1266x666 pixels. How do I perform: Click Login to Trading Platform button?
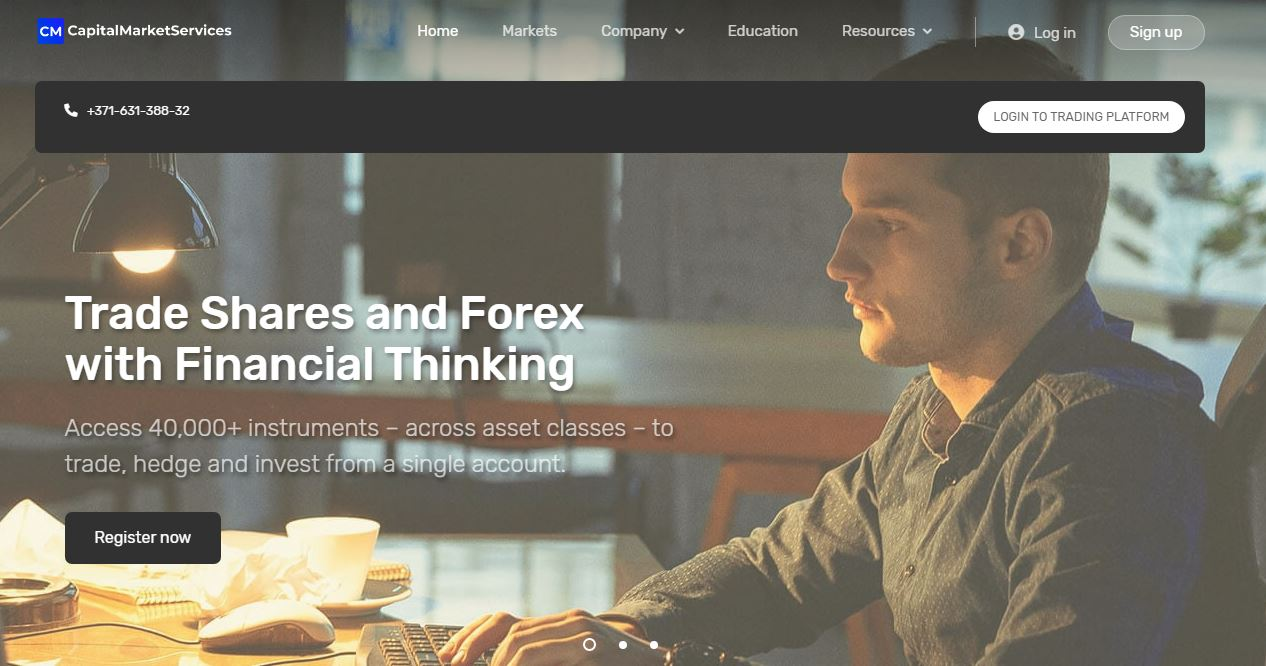click(x=1081, y=117)
